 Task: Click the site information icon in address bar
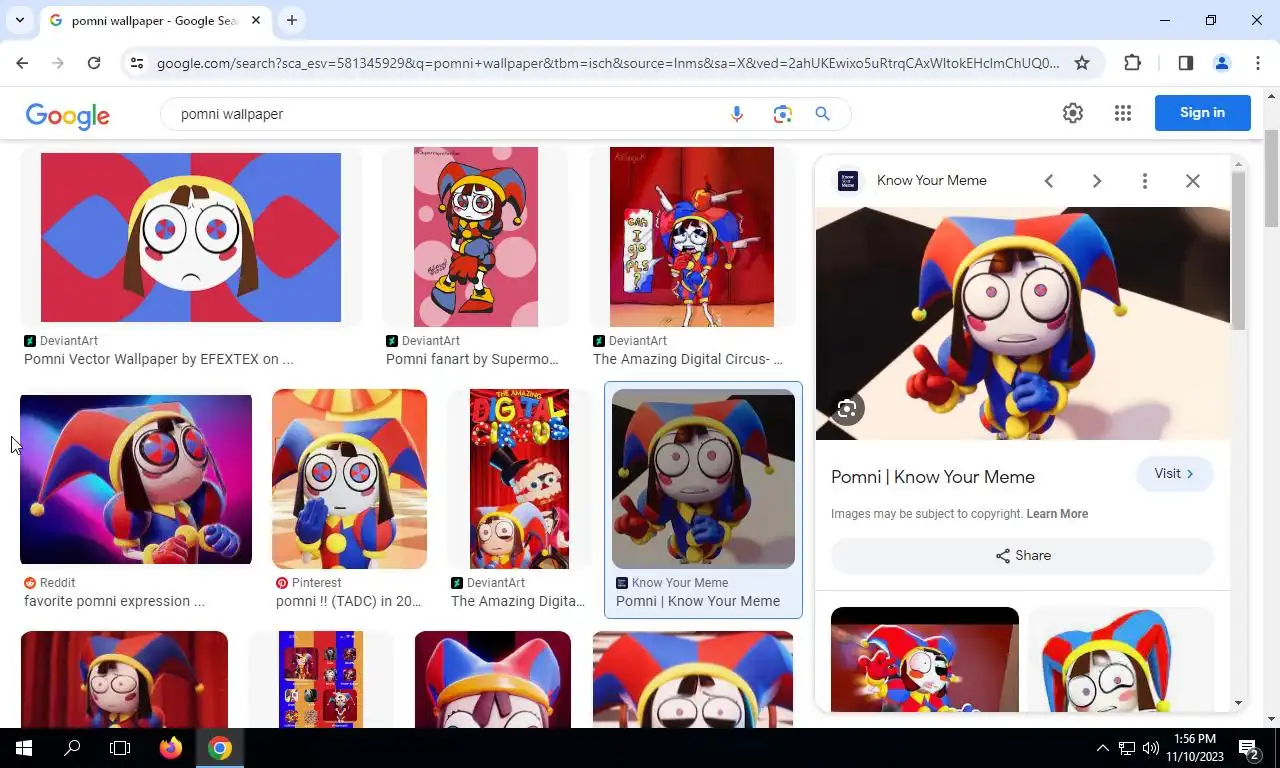pyautogui.click(x=137, y=63)
